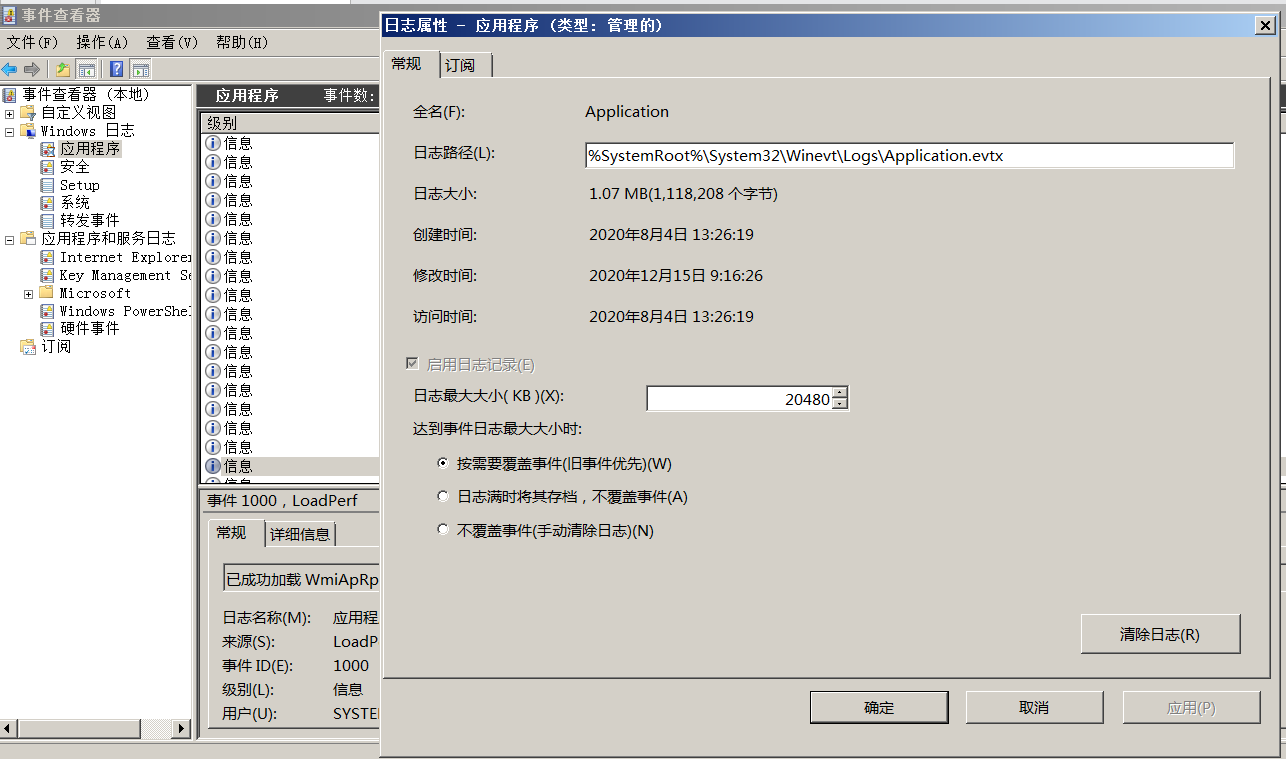Viewport: 1286px width, 759px height.
Task: Open the 查看(V) menu
Action: point(173,42)
